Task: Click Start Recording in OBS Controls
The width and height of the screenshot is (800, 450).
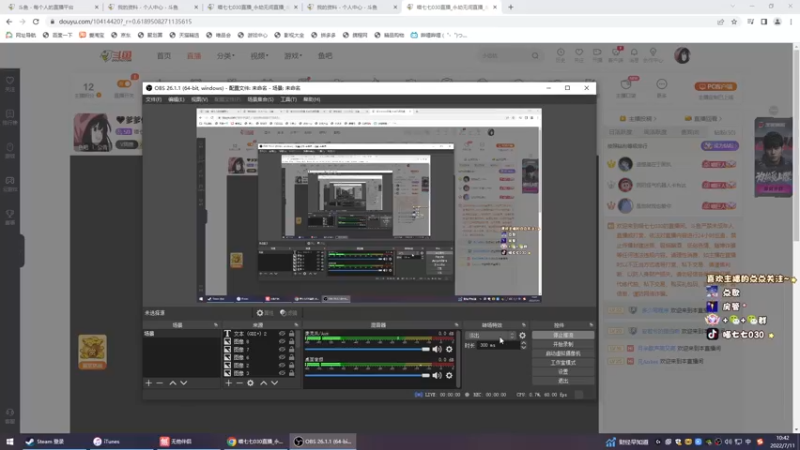Action: click(x=563, y=344)
